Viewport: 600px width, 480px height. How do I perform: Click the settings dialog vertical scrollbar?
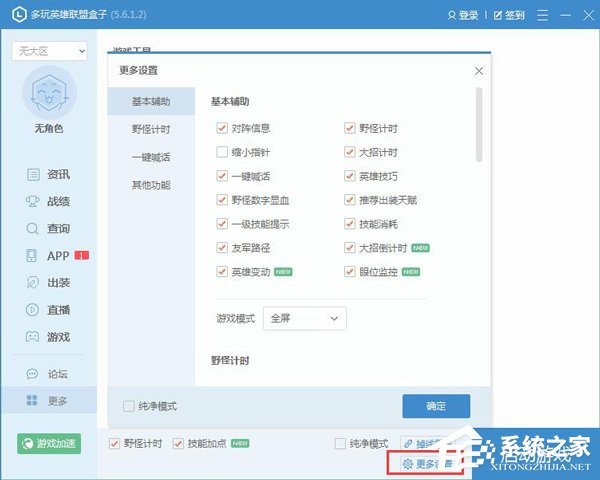(x=478, y=125)
